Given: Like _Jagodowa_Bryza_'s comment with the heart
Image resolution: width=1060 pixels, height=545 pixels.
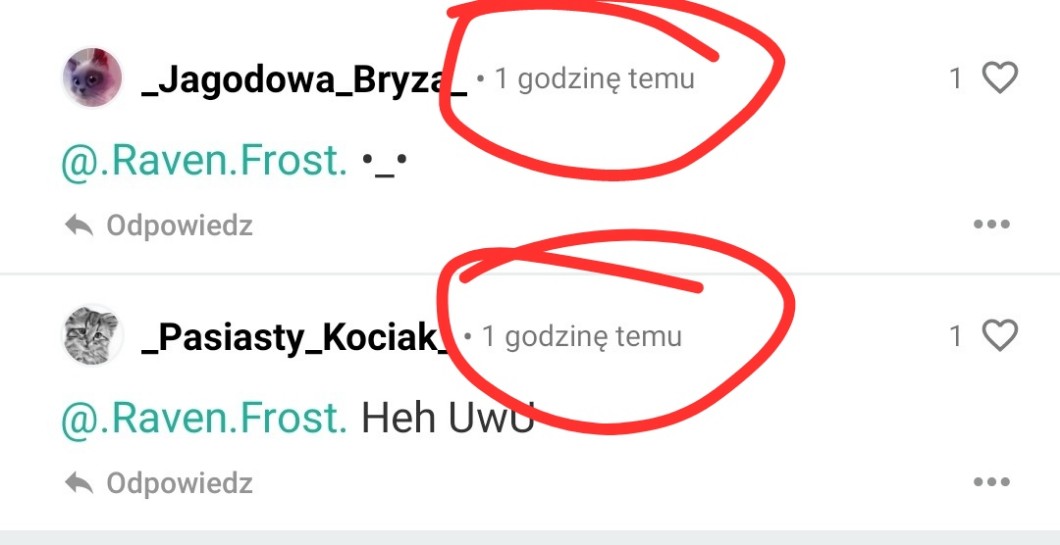Looking at the screenshot, I should click(x=999, y=78).
